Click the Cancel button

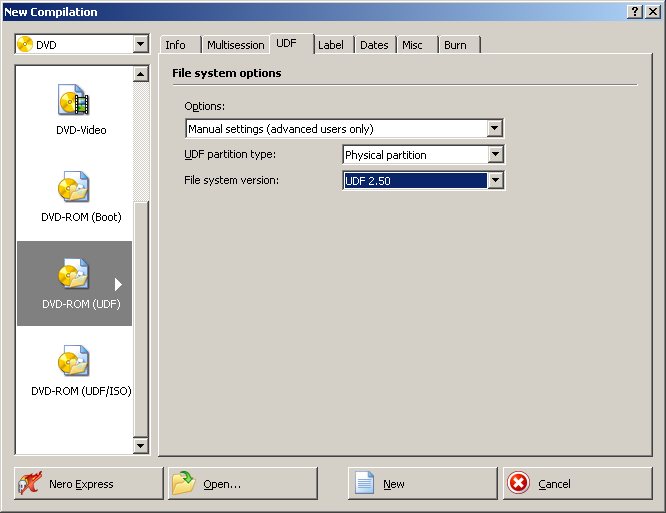point(578,483)
